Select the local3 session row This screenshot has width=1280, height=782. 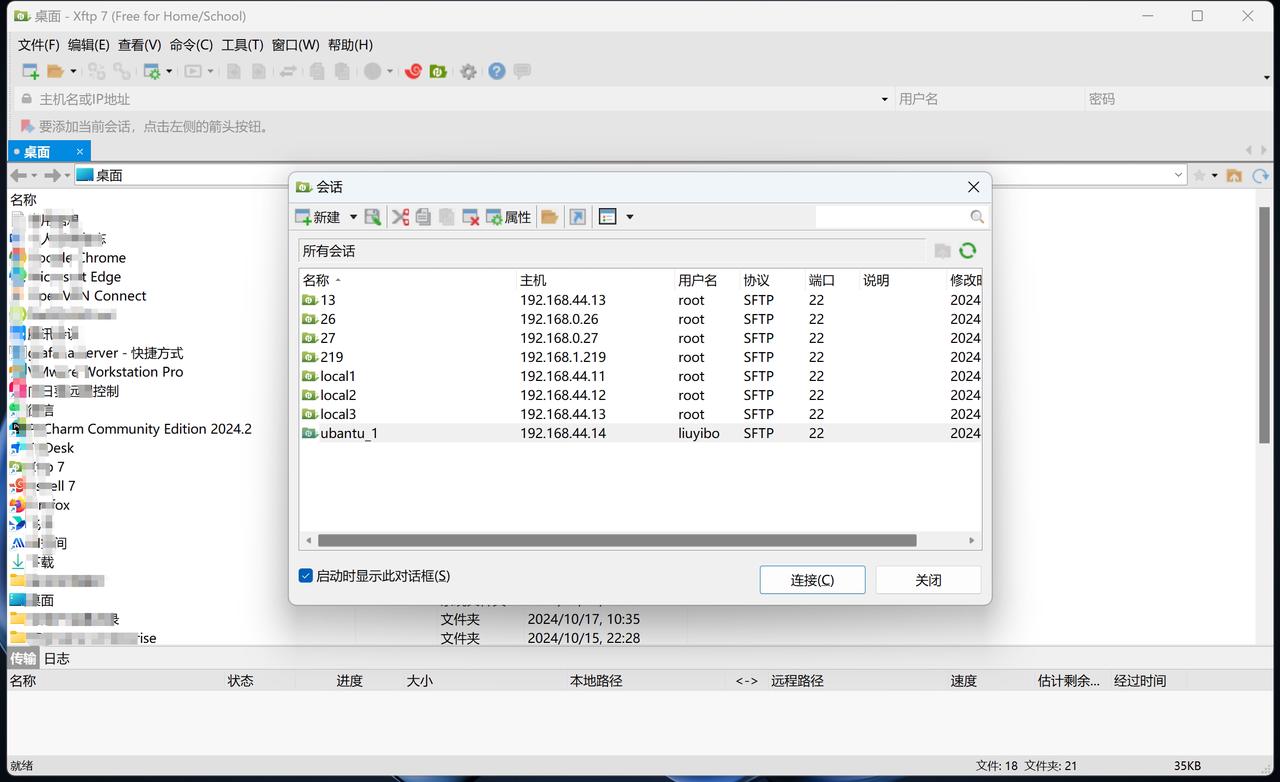(x=640, y=414)
